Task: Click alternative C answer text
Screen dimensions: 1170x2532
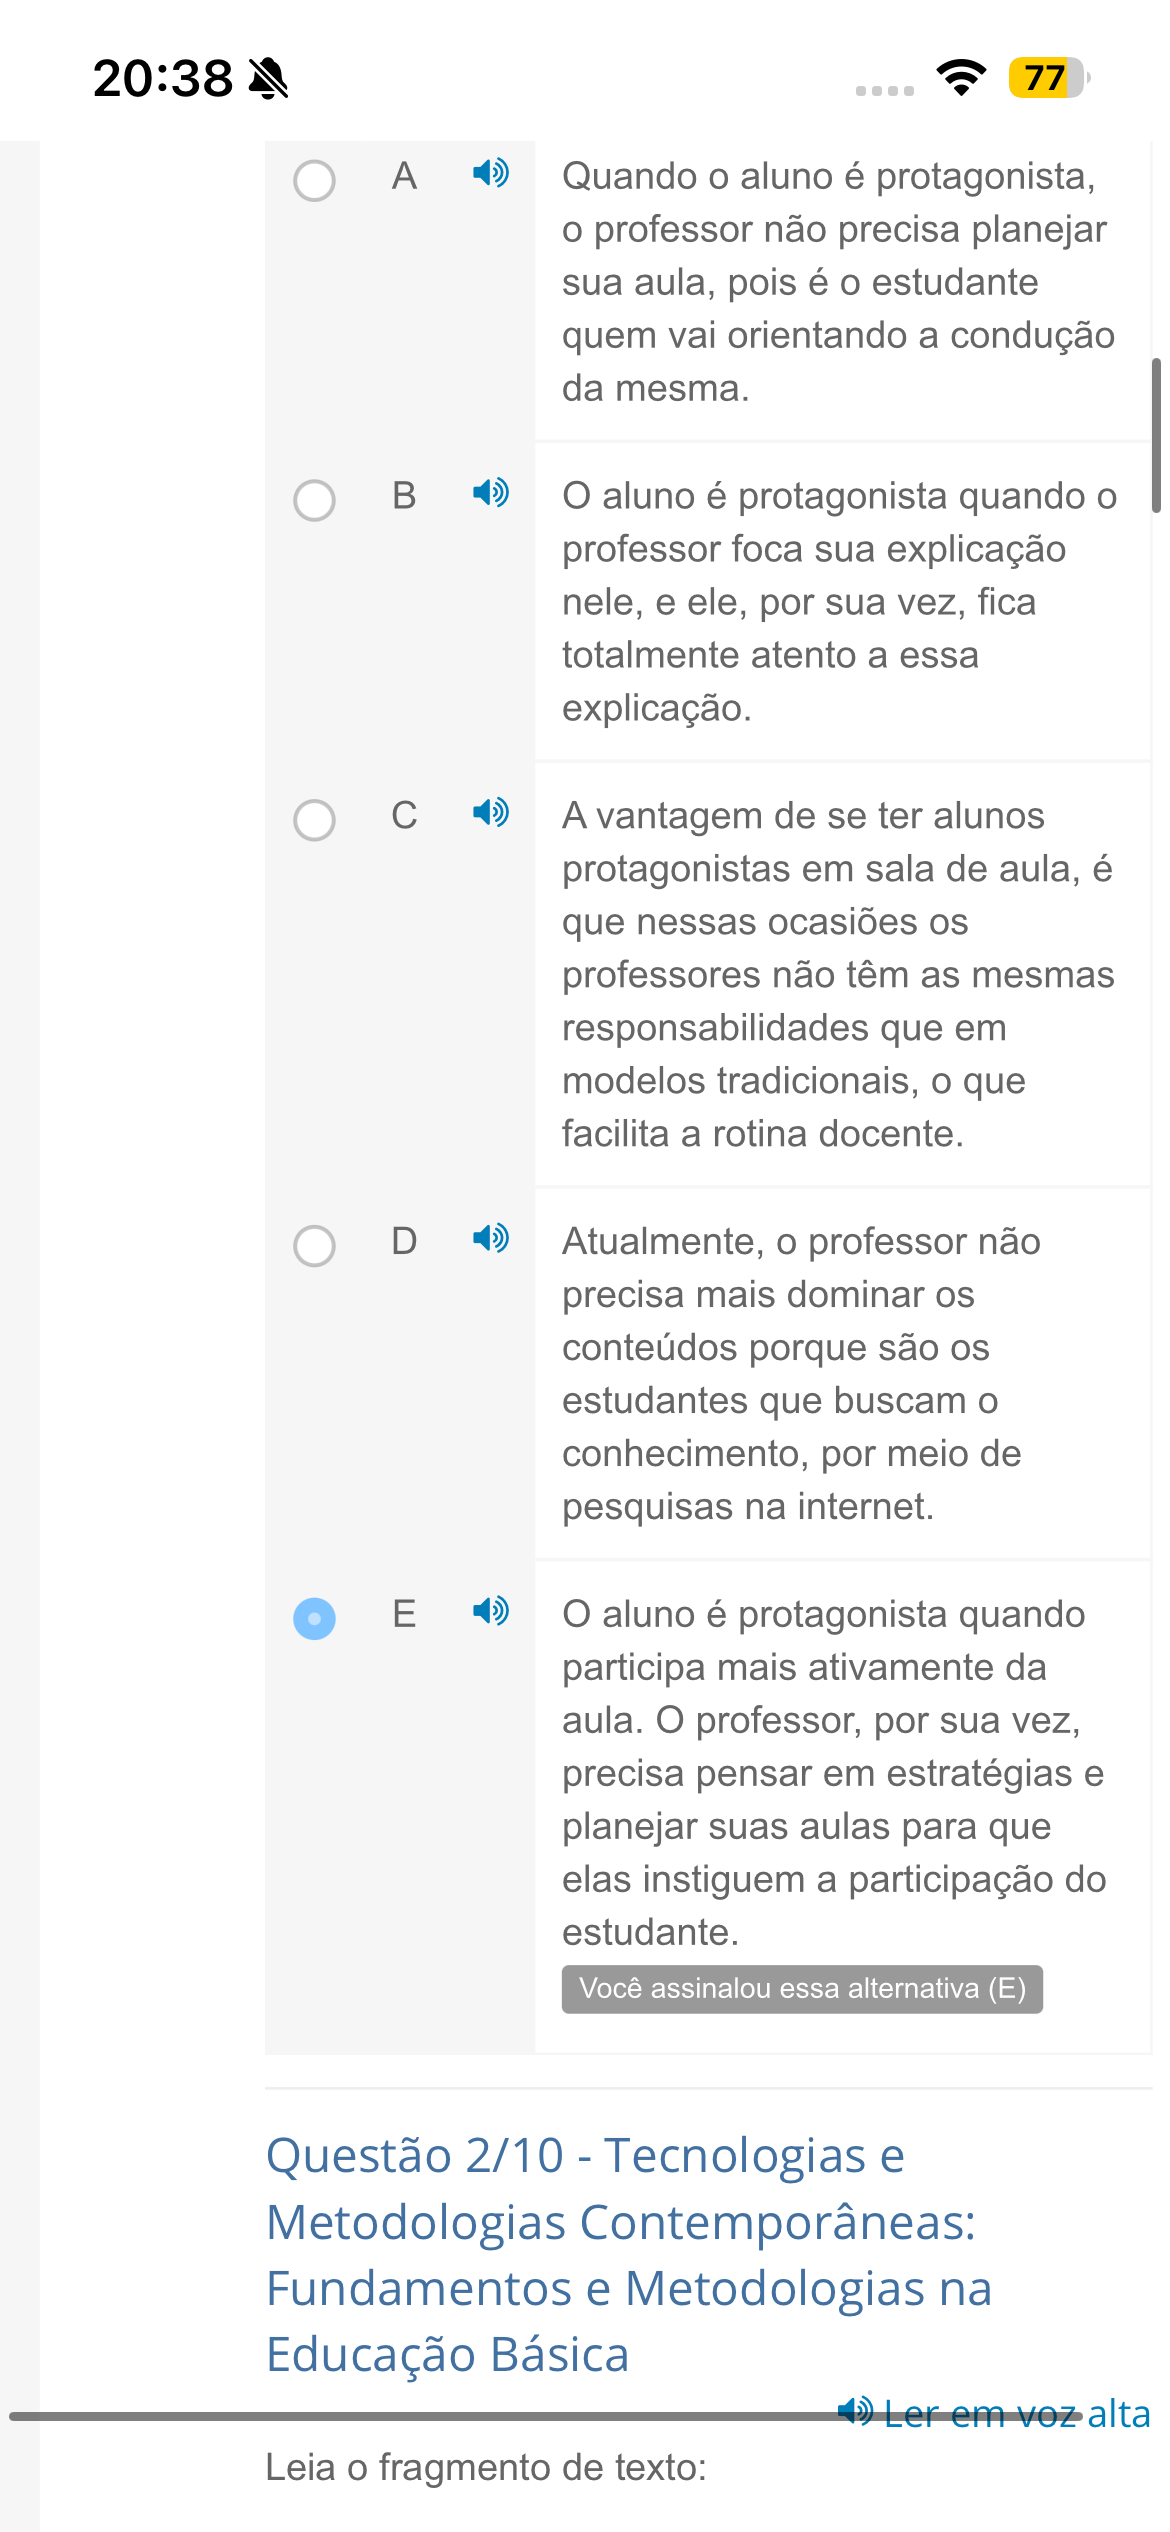Action: (x=838, y=975)
